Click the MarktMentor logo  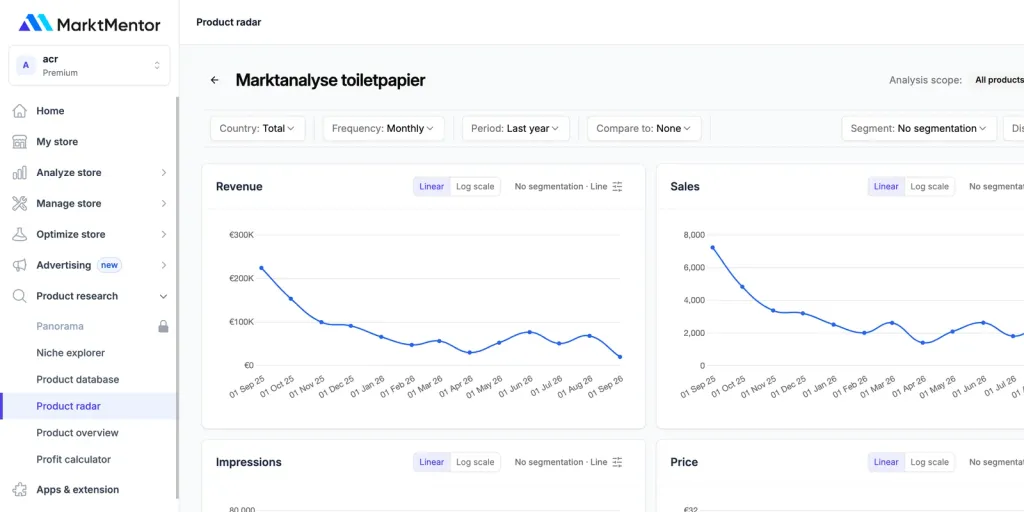(89, 24)
